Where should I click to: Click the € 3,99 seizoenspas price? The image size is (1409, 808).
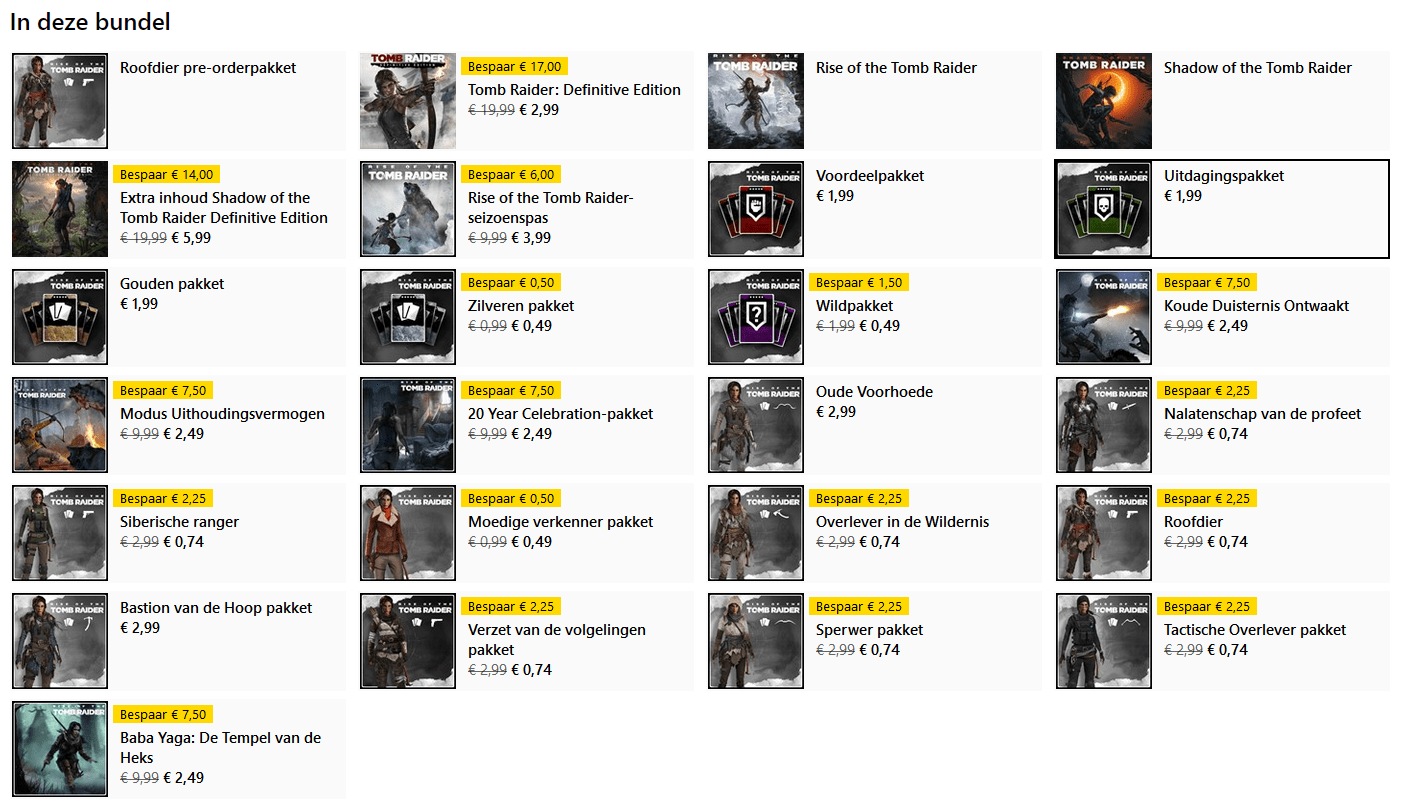pos(531,238)
